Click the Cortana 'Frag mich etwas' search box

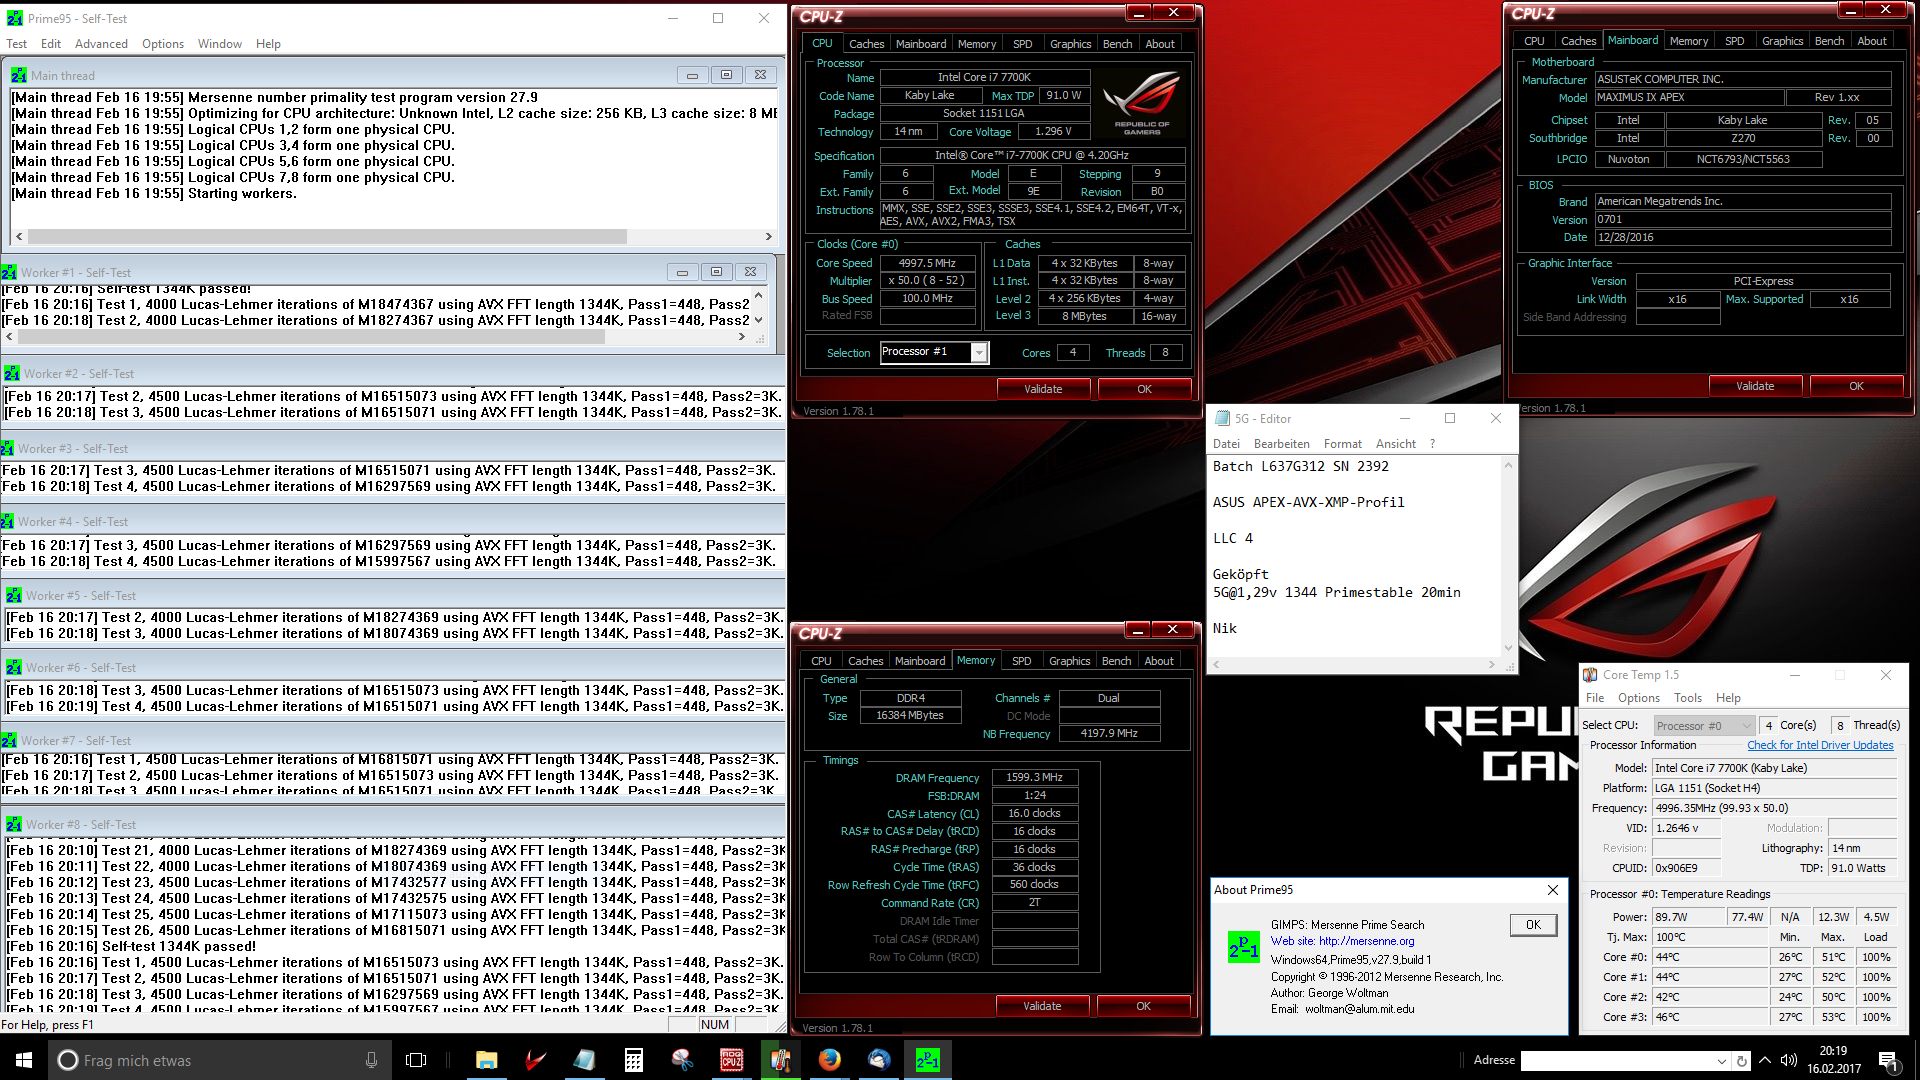click(x=220, y=1060)
